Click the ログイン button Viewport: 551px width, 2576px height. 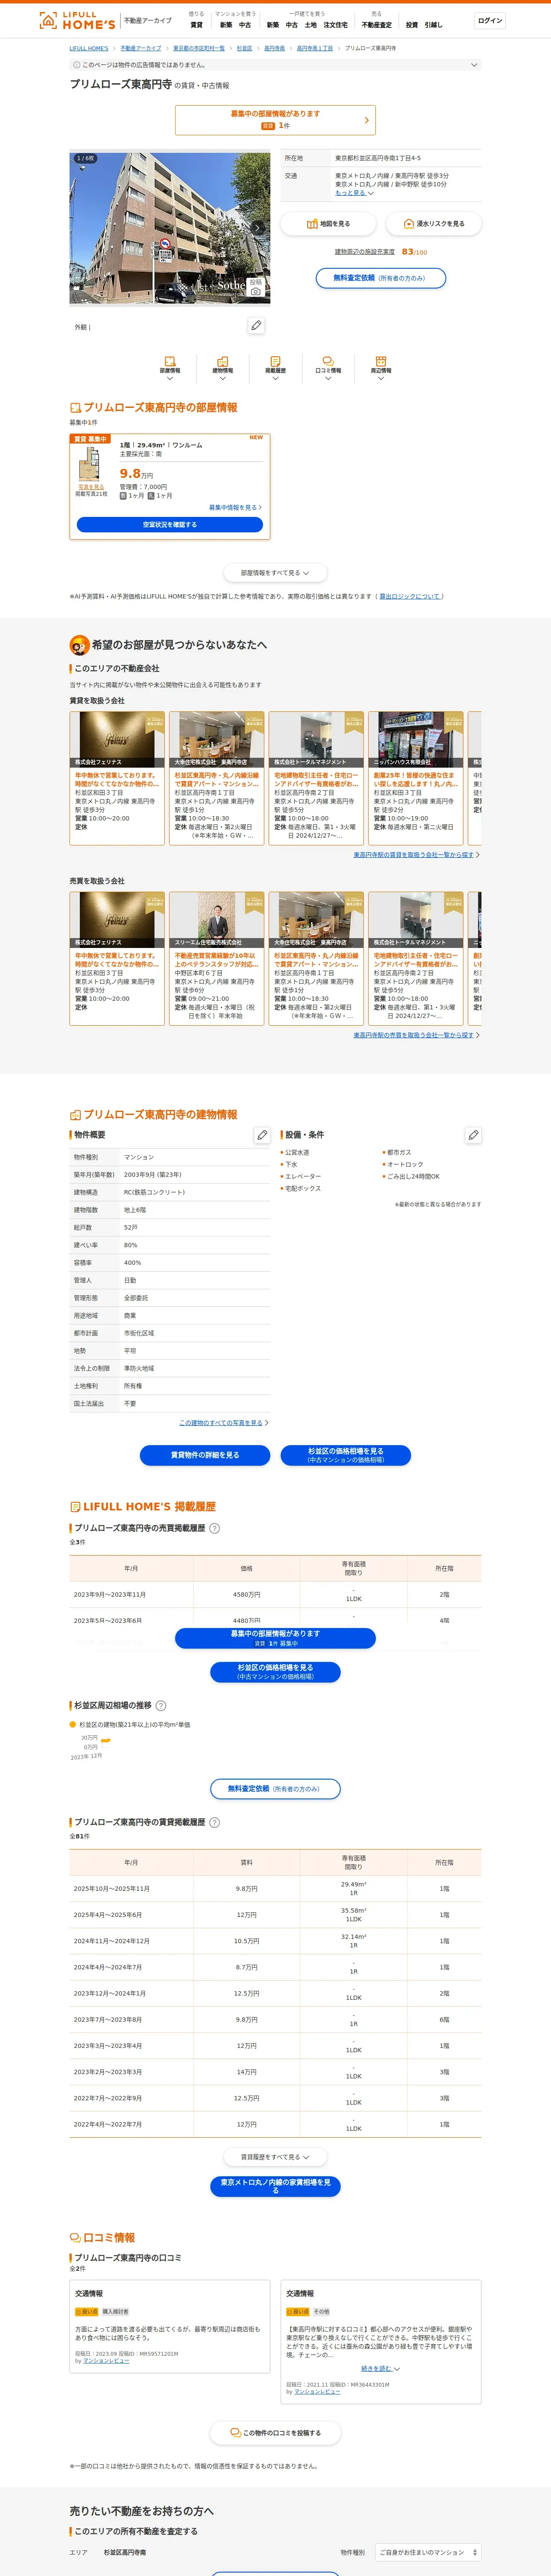[x=490, y=20]
